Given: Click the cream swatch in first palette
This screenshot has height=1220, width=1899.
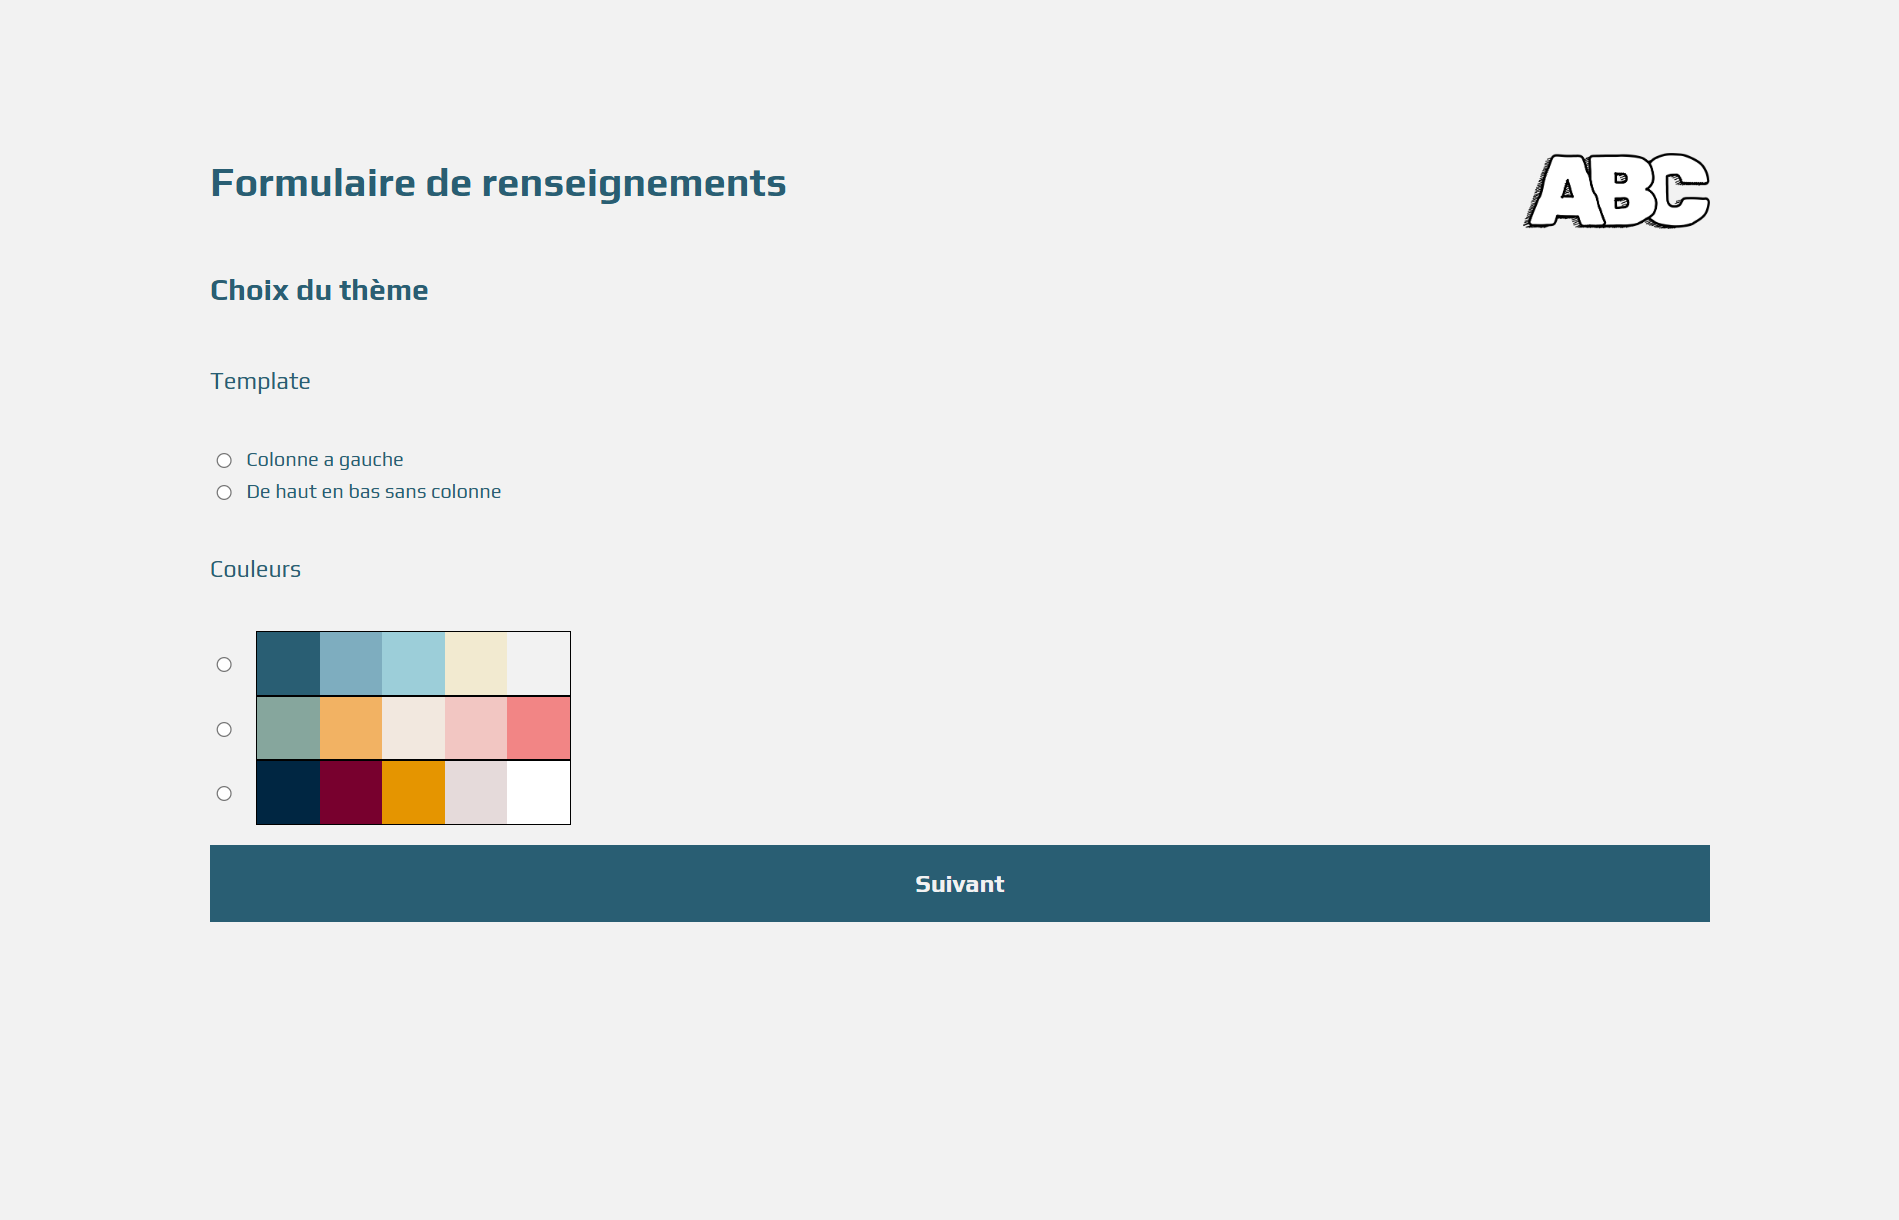Looking at the screenshot, I should coord(476,663).
